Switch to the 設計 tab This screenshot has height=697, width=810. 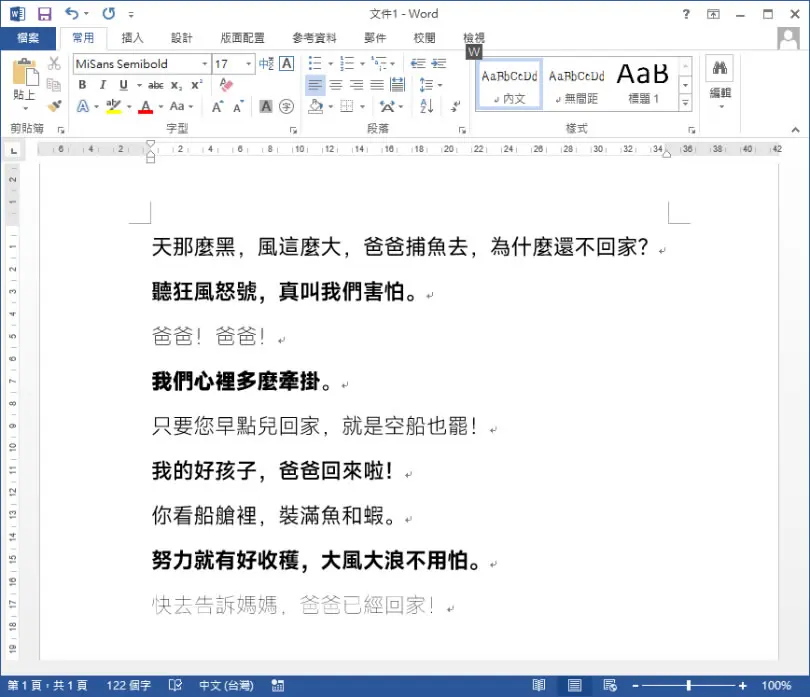tap(181, 38)
